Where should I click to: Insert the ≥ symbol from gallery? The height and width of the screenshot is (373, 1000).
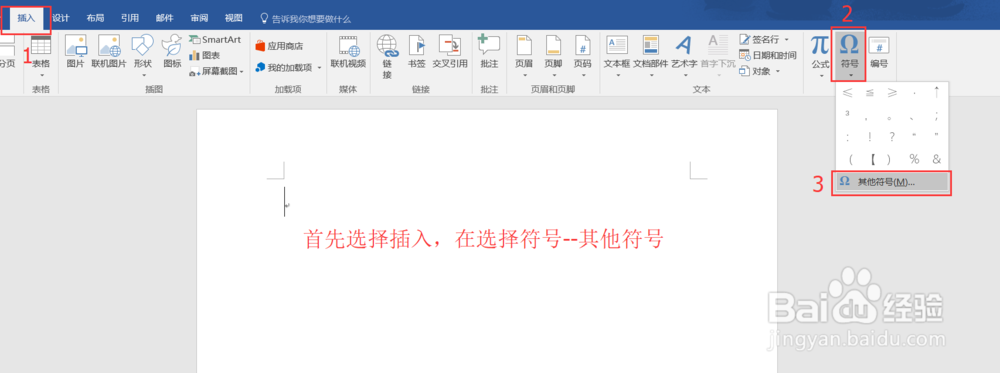click(x=892, y=93)
